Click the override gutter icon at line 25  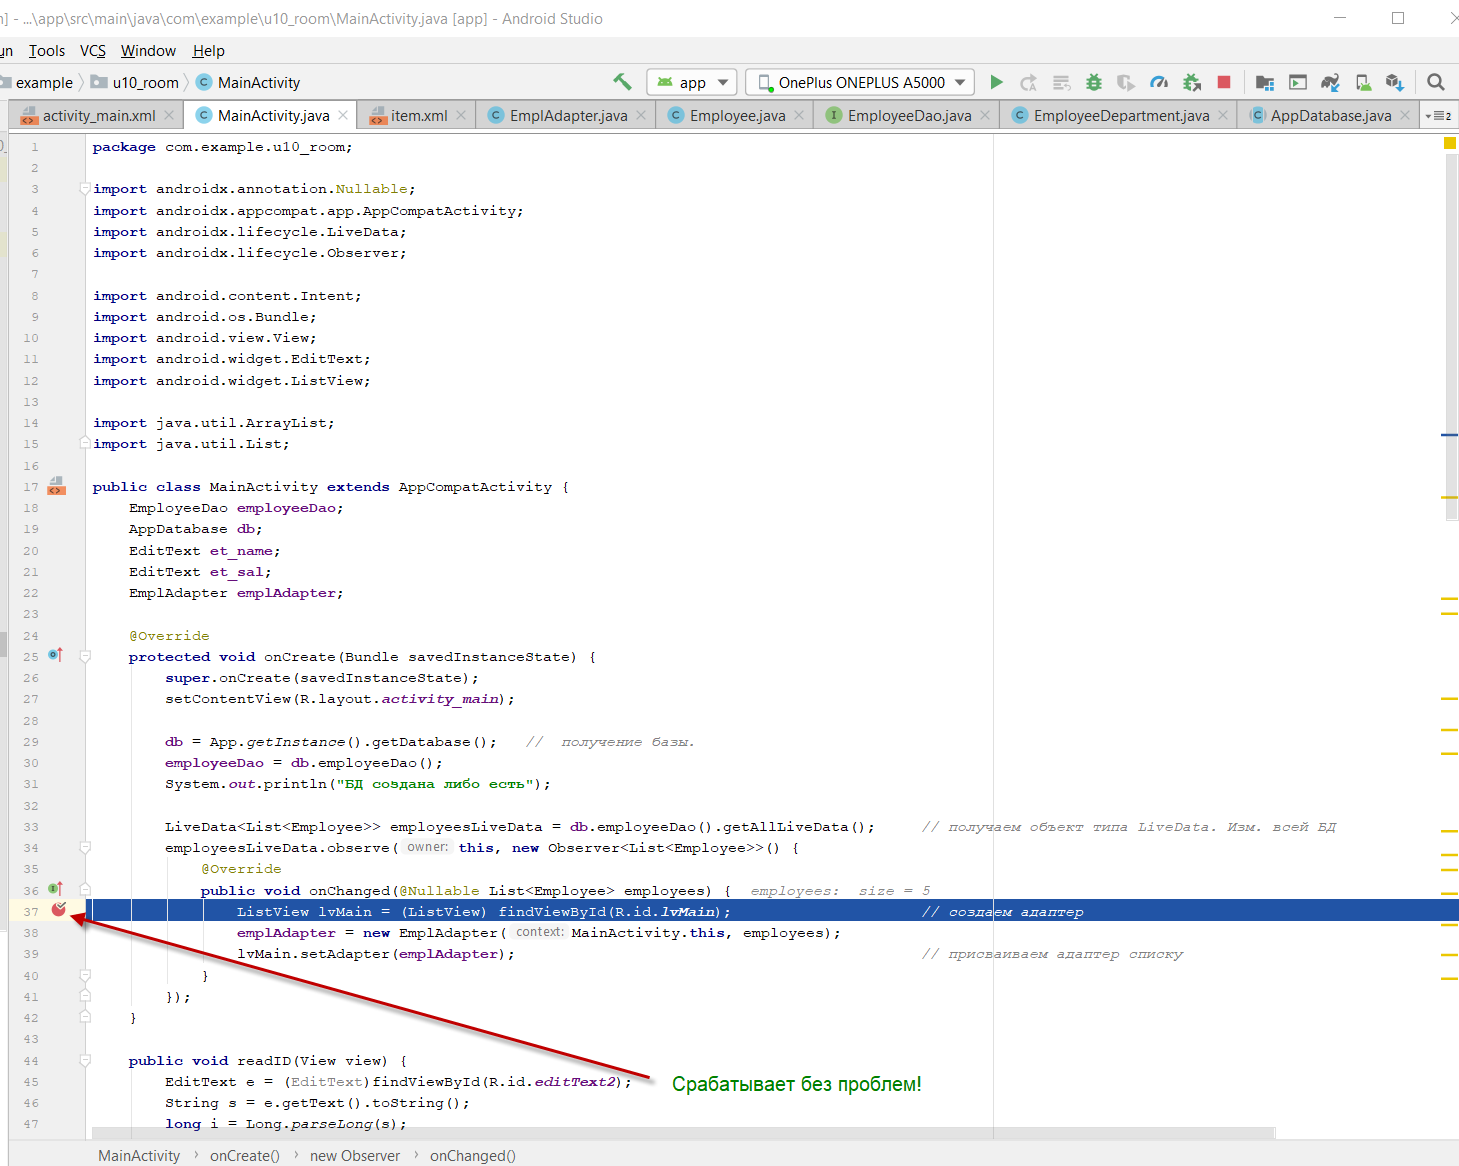point(55,655)
